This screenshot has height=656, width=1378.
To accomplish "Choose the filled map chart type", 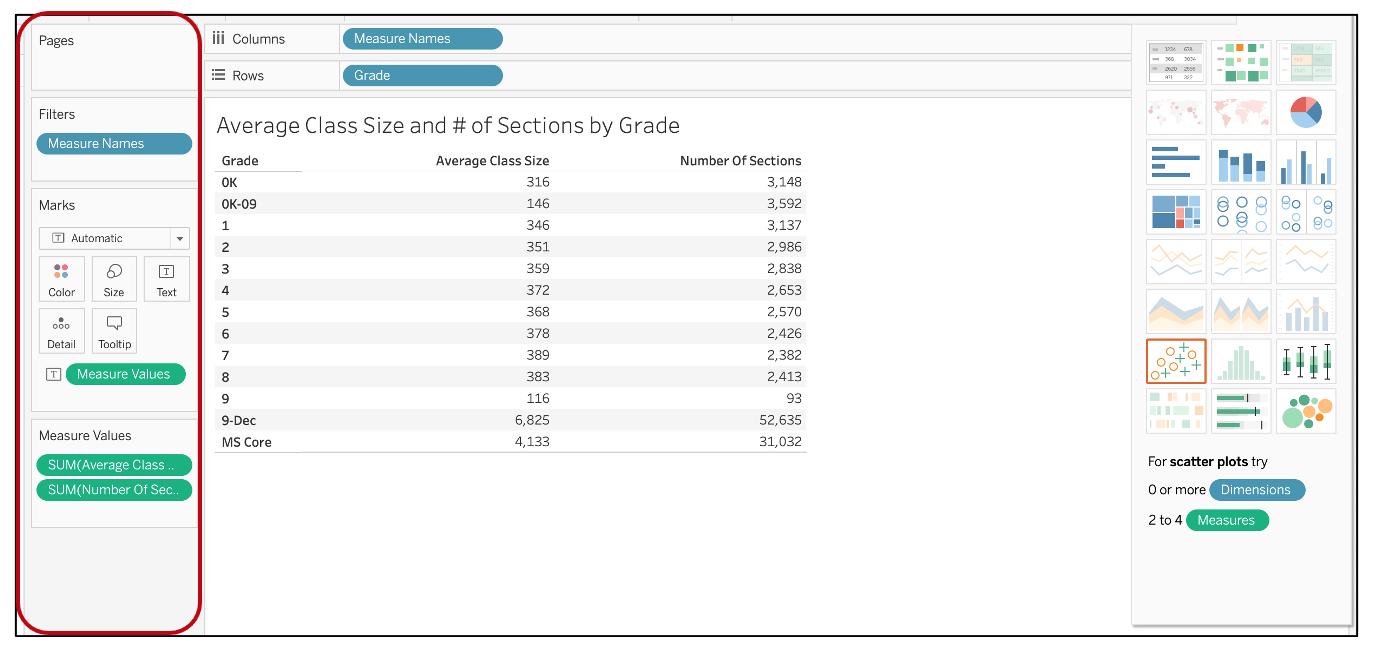I will (x=1241, y=111).
